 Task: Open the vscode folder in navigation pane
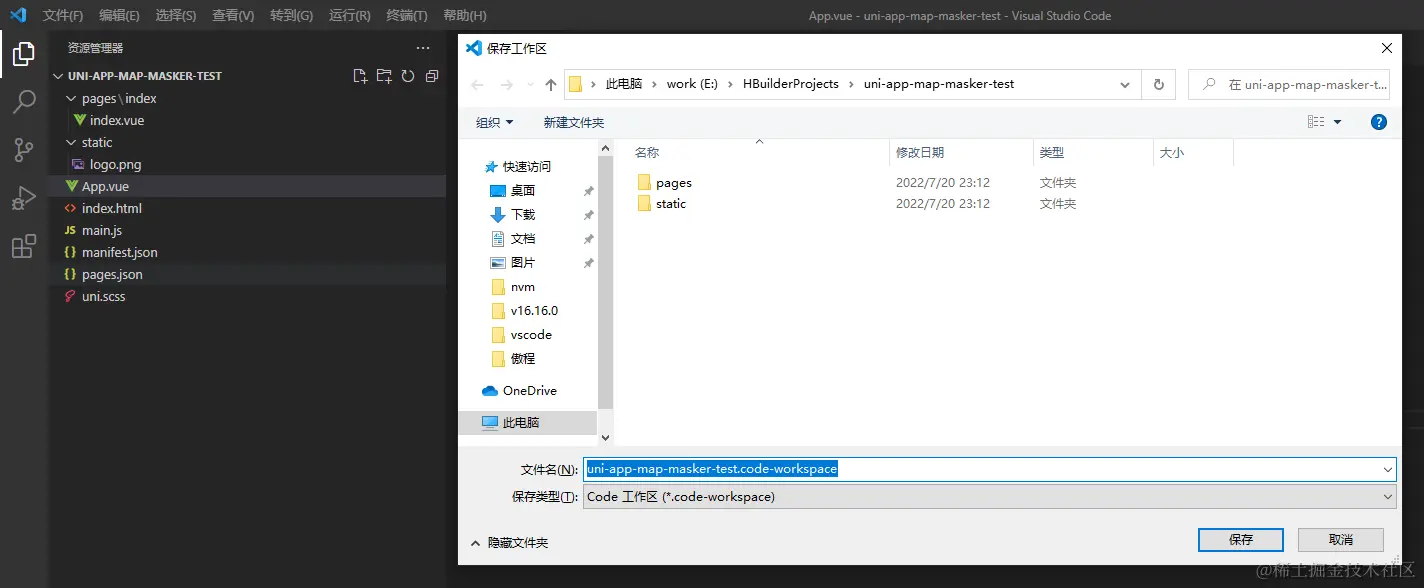(x=531, y=334)
